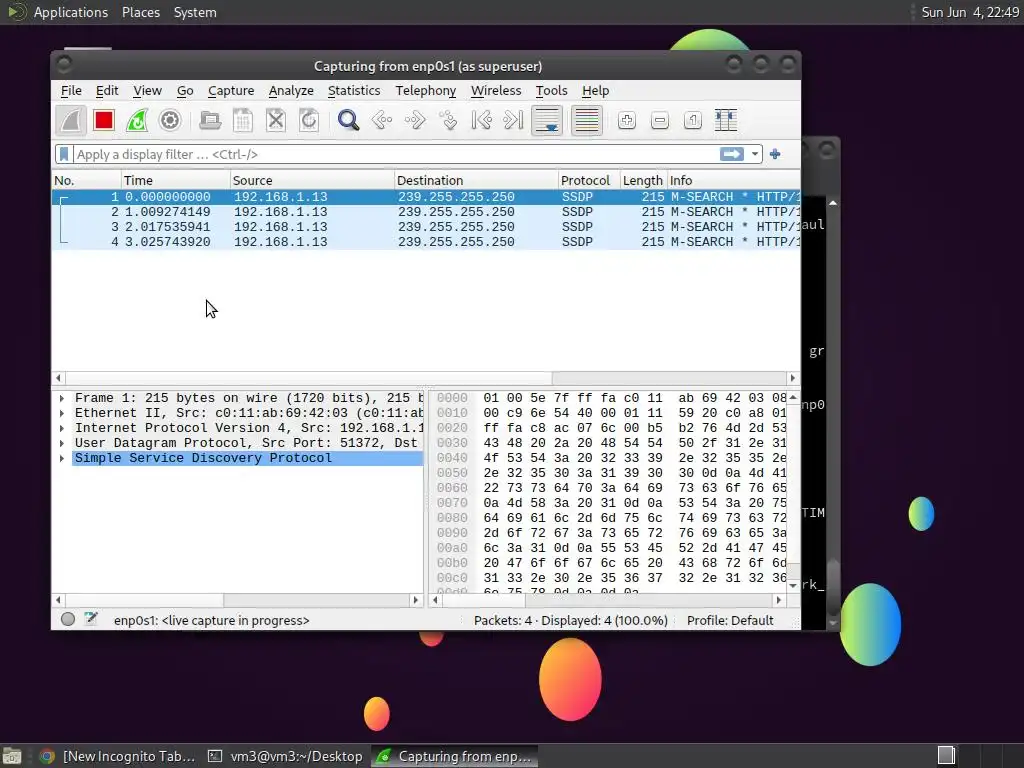Expand the Frame 1 tree item
The height and width of the screenshot is (768, 1024).
pos(62,398)
